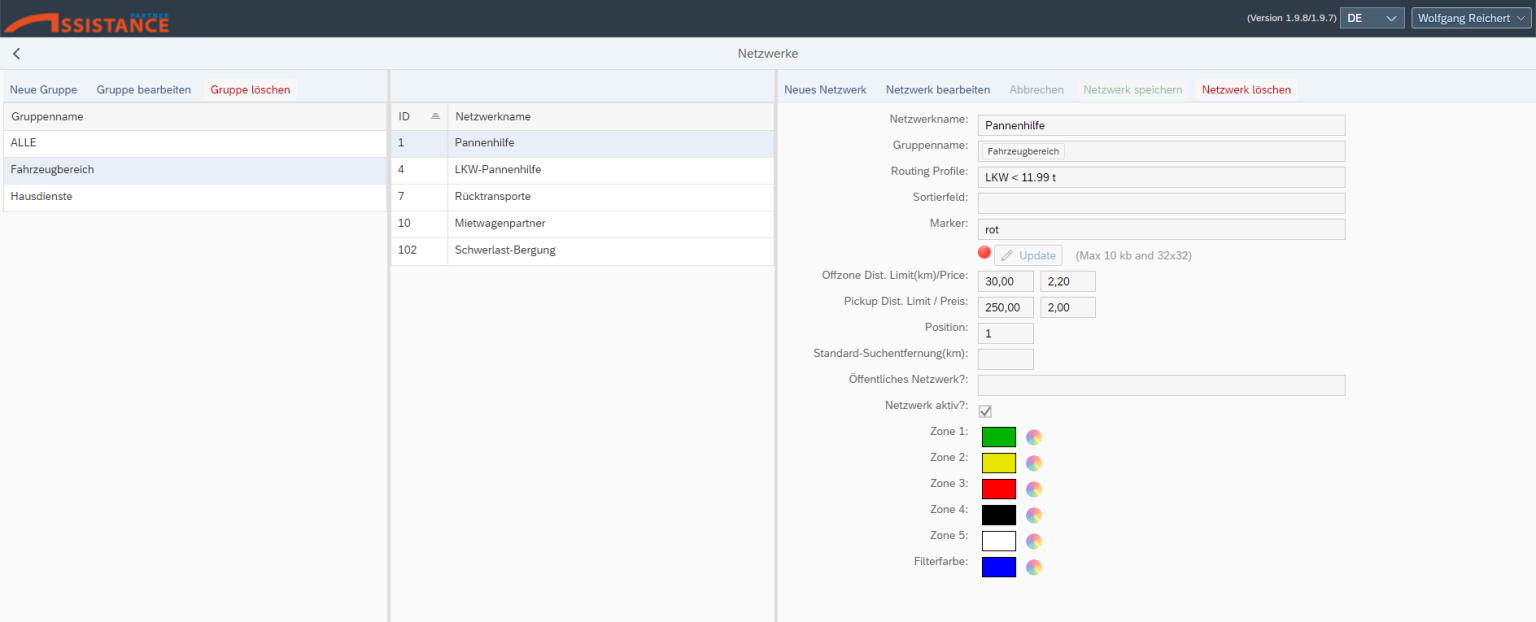The width and height of the screenshot is (1536, 622).
Task: Click the Assistance logo
Action: coord(85,17)
